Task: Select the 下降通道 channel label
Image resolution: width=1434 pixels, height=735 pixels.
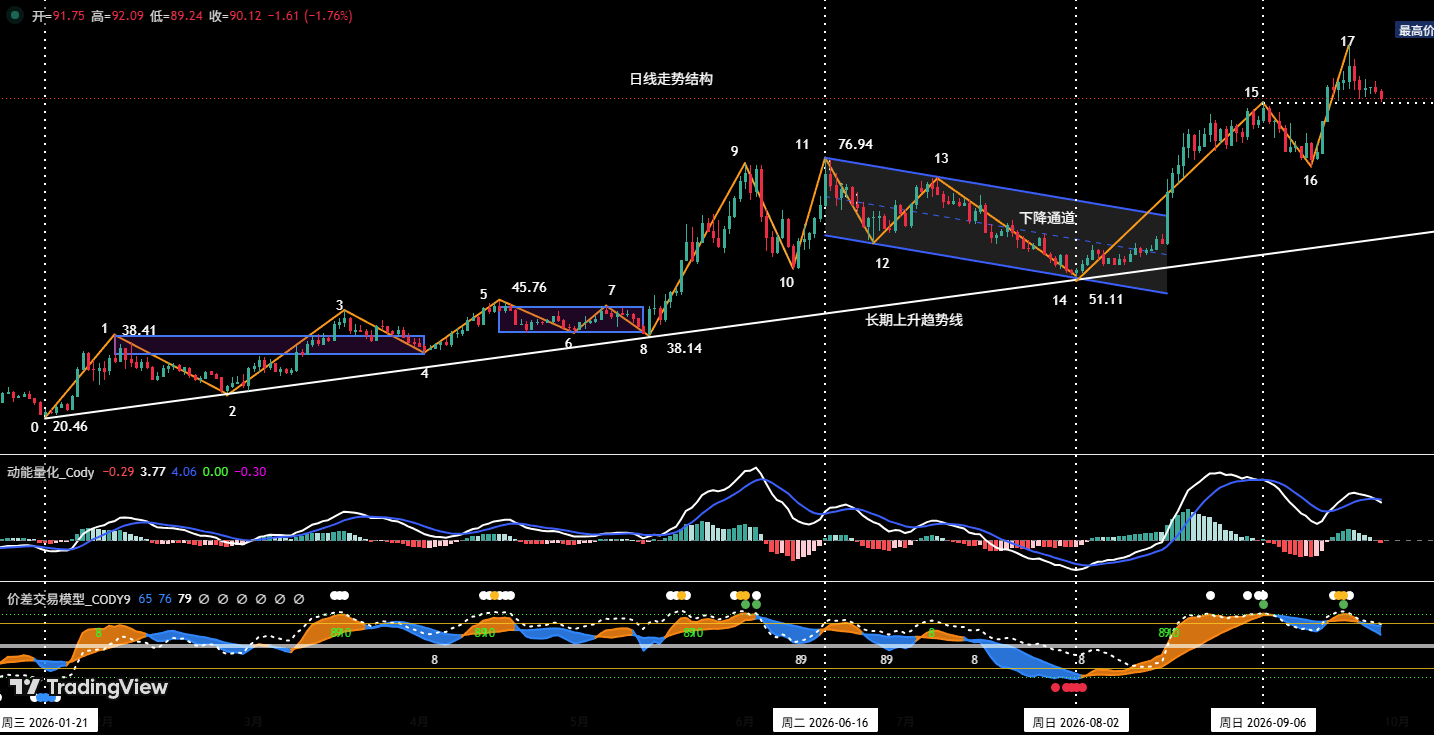Action: pyautogui.click(x=1048, y=217)
